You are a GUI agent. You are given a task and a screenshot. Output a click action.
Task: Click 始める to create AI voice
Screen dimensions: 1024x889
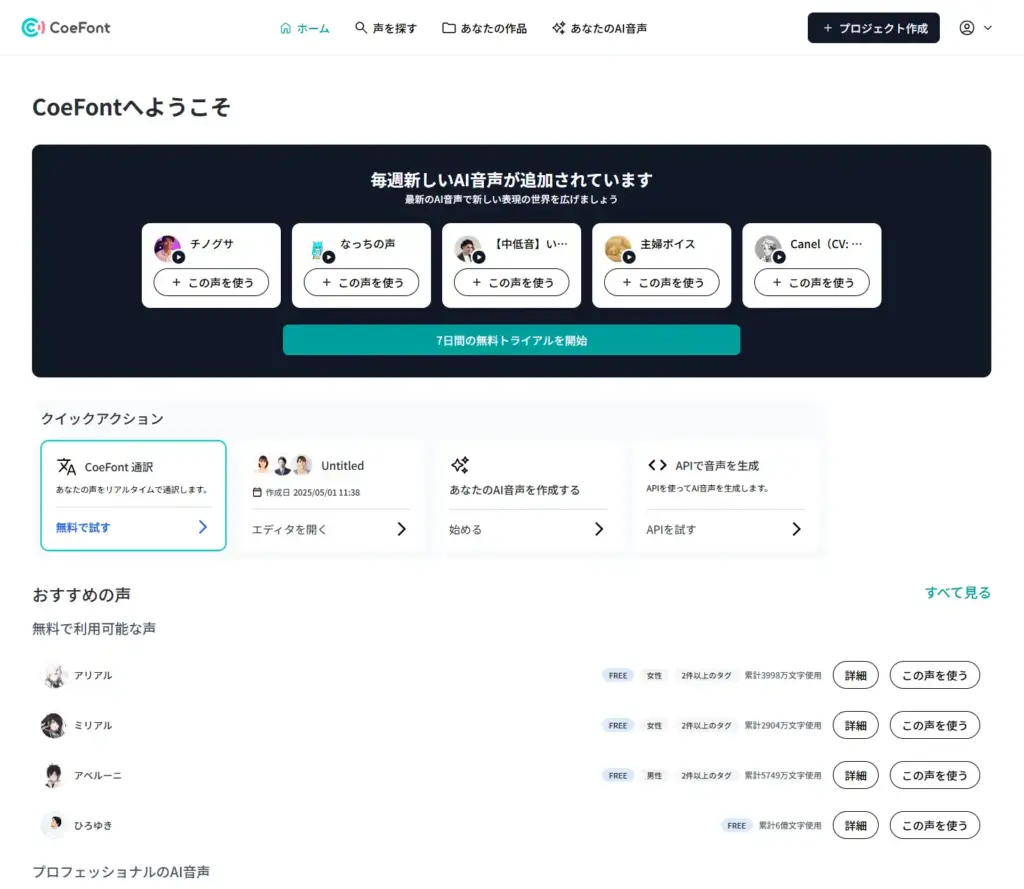coord(466,530)
